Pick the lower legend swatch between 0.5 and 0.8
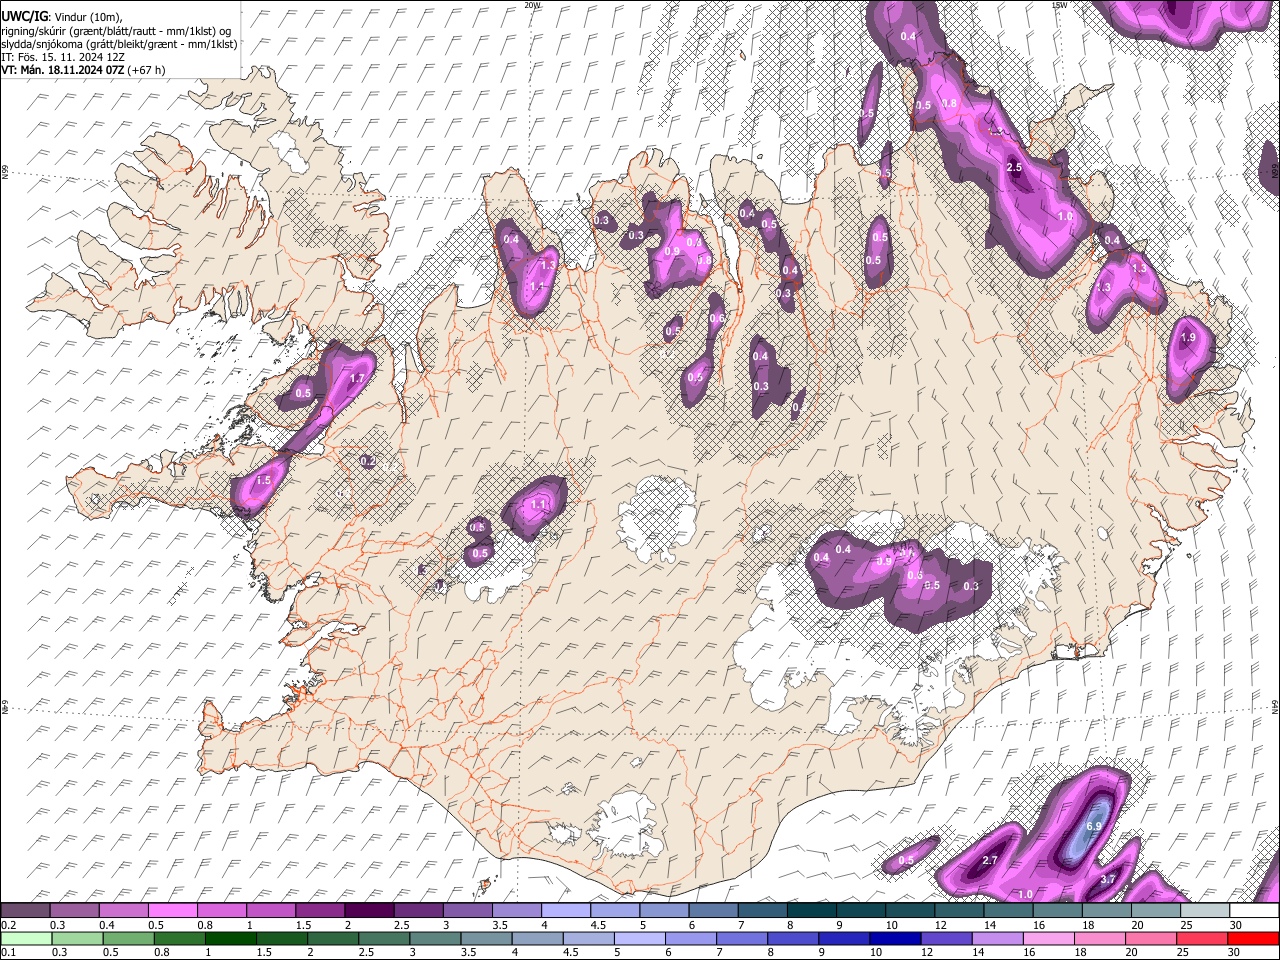This screenshot has width=1280, height=960. (128, 938)
